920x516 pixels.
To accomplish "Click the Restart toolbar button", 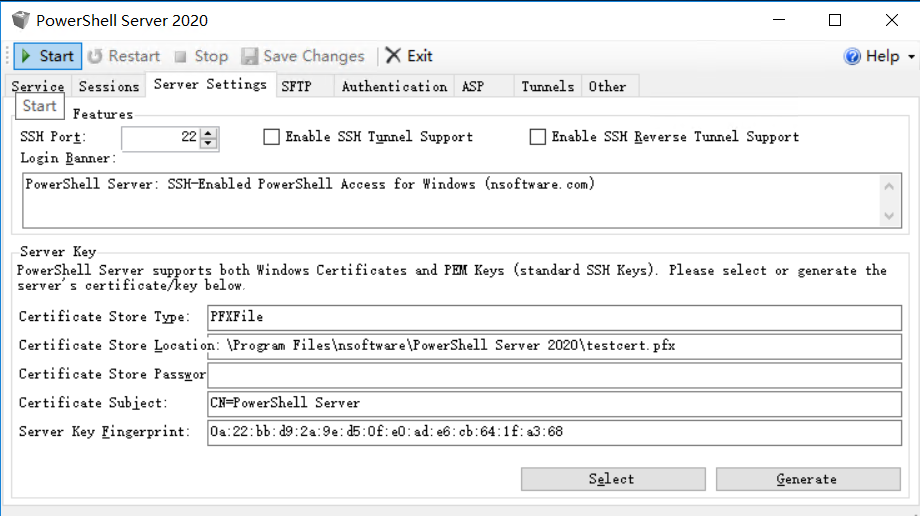I will click(x=124, y=56).
